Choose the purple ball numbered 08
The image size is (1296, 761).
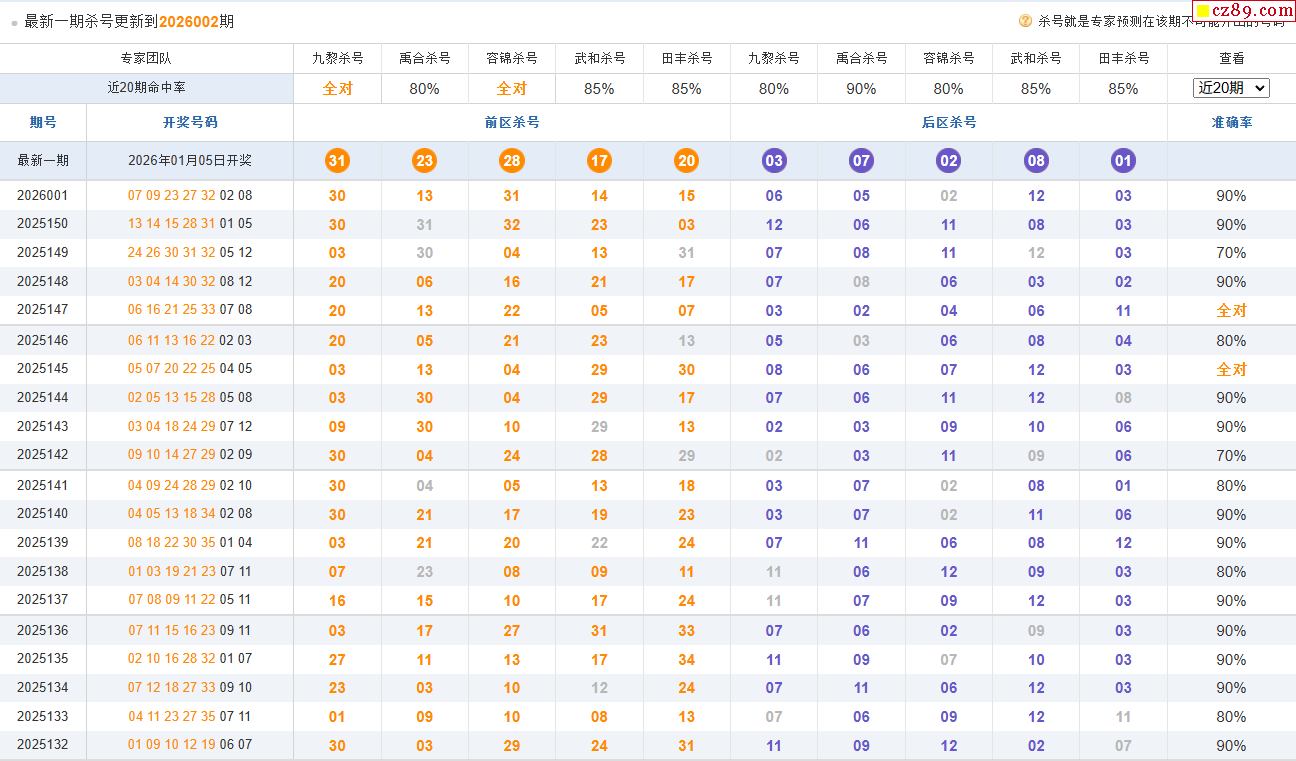point(1036,161)
